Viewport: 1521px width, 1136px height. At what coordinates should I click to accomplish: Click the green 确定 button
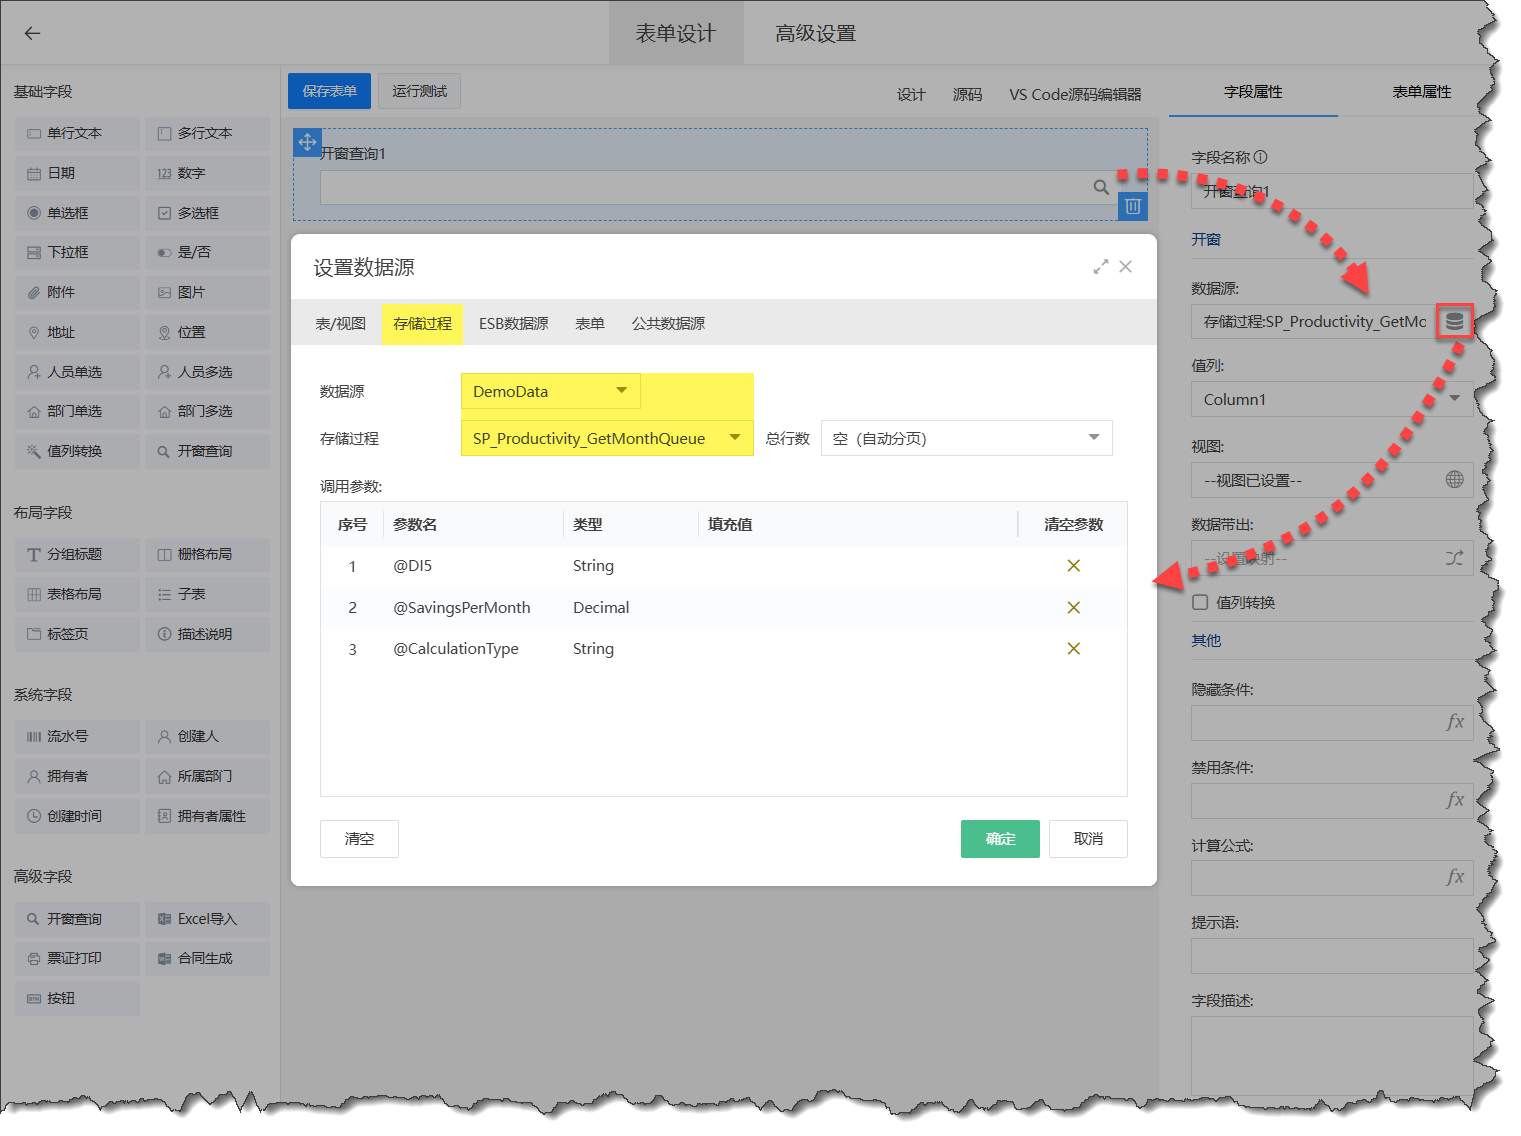pos(999,839)
